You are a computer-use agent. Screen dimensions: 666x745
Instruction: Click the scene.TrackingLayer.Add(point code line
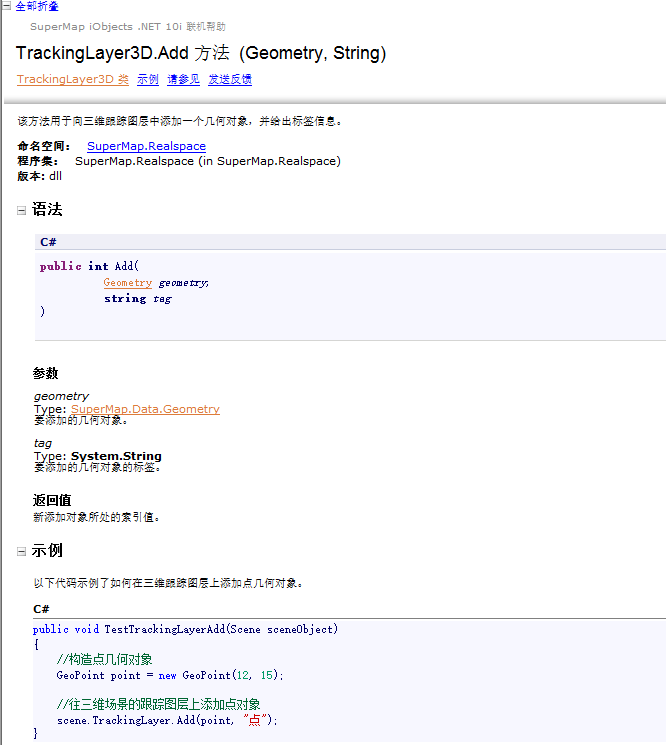pos(167,720)
